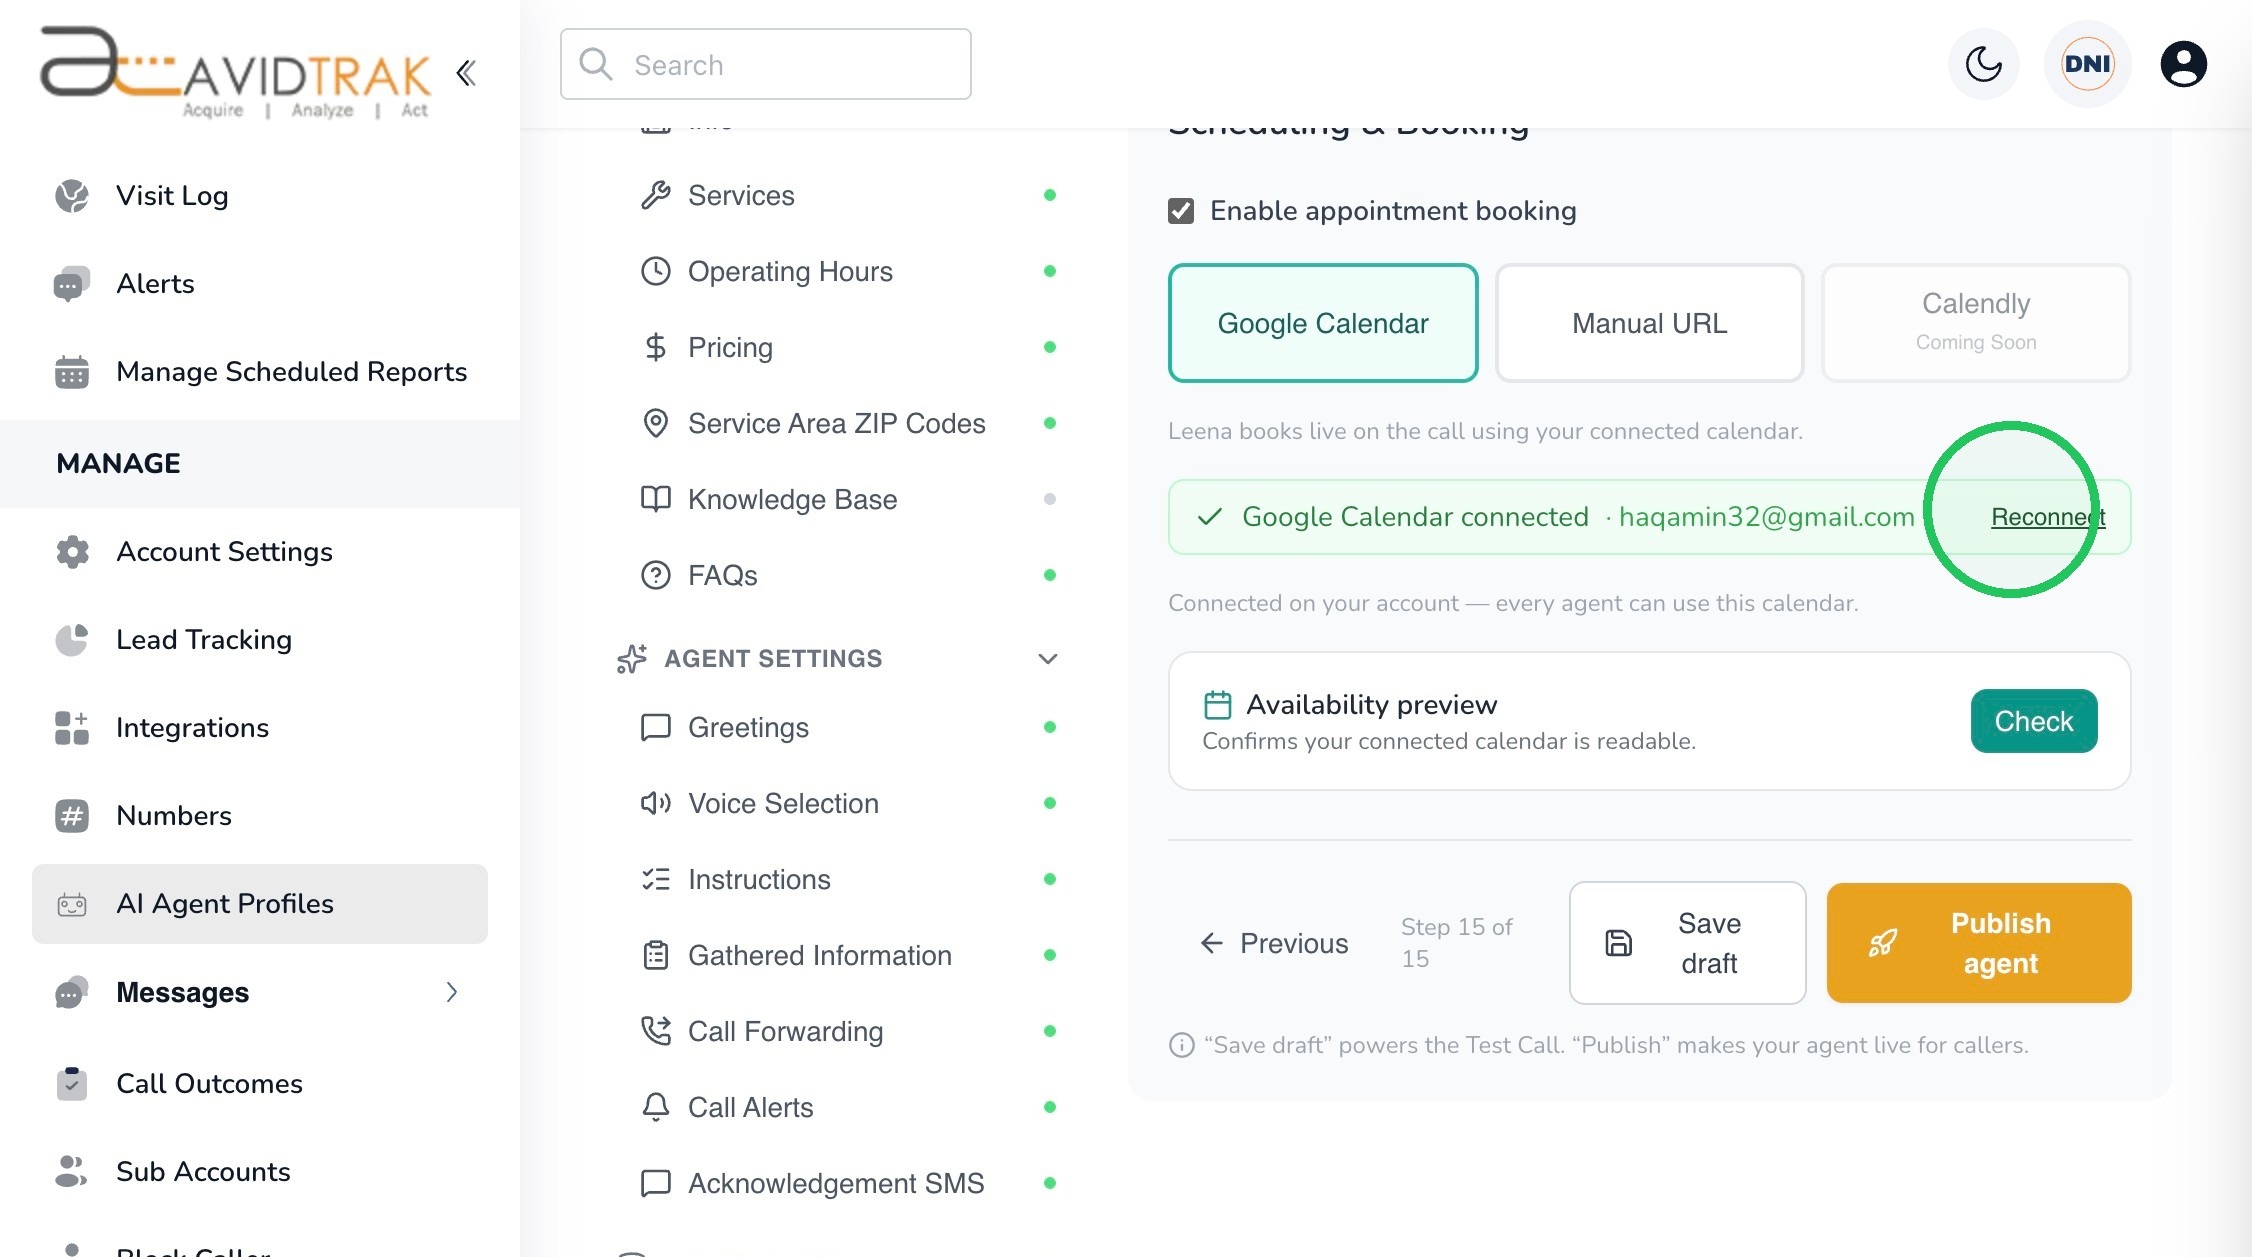Focus the Search input field
This screenshot has width=2252, height=1257.
pyautogui.click(x=766, y=64)
